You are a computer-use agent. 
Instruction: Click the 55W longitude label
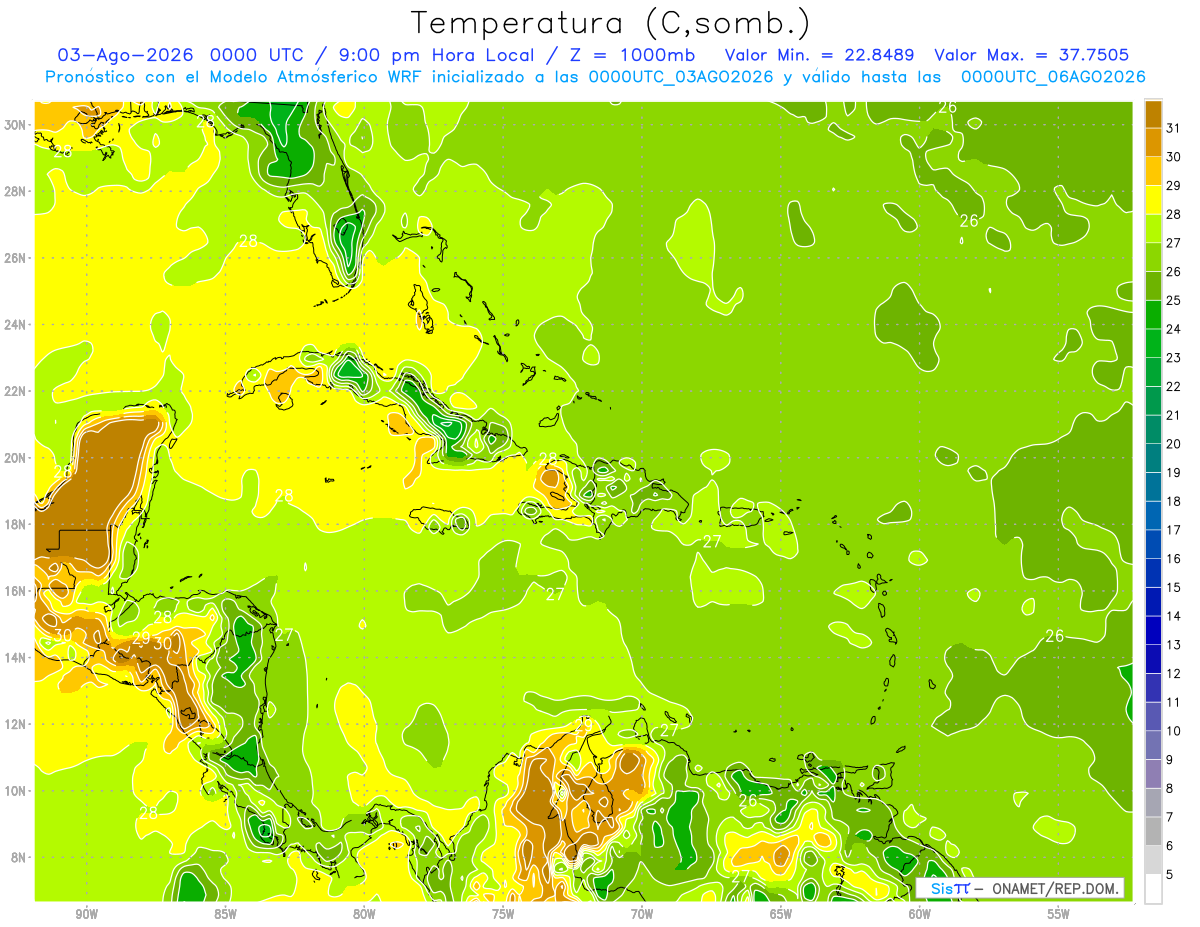click(1059, 914)
